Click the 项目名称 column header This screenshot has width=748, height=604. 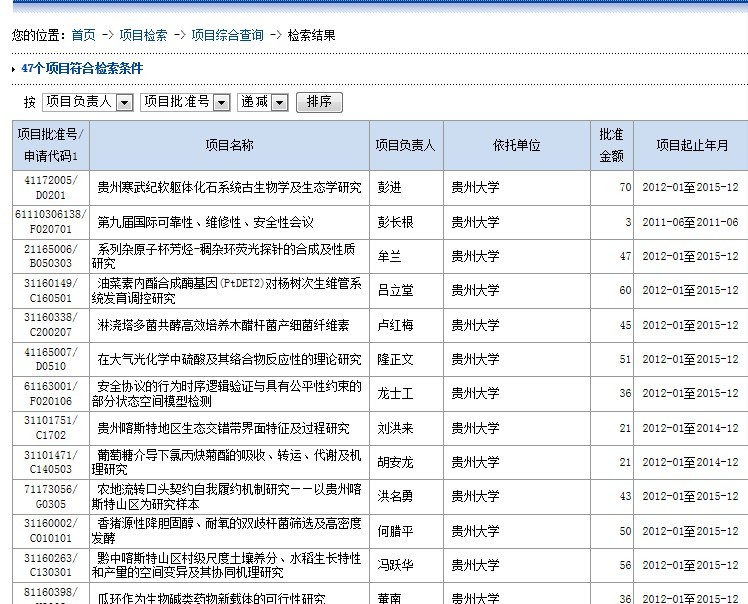click(x=229, y=145)
